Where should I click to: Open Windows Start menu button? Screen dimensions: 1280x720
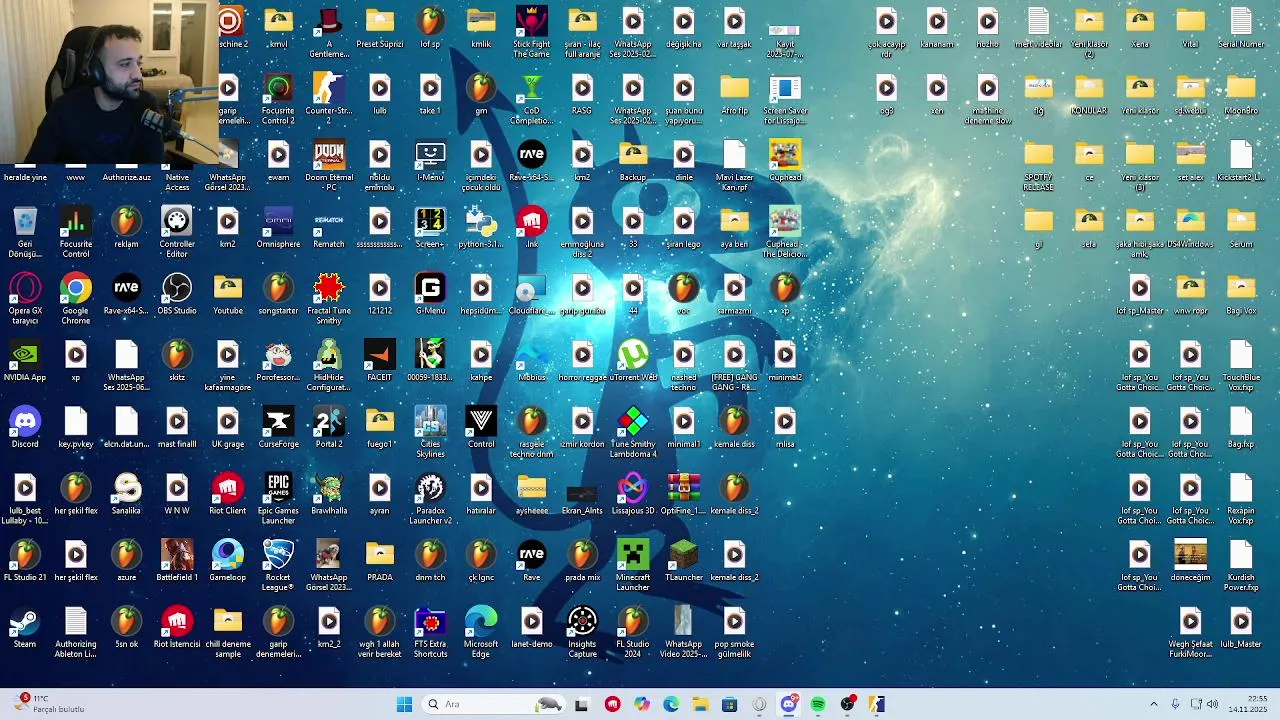[x=404, y=704]
